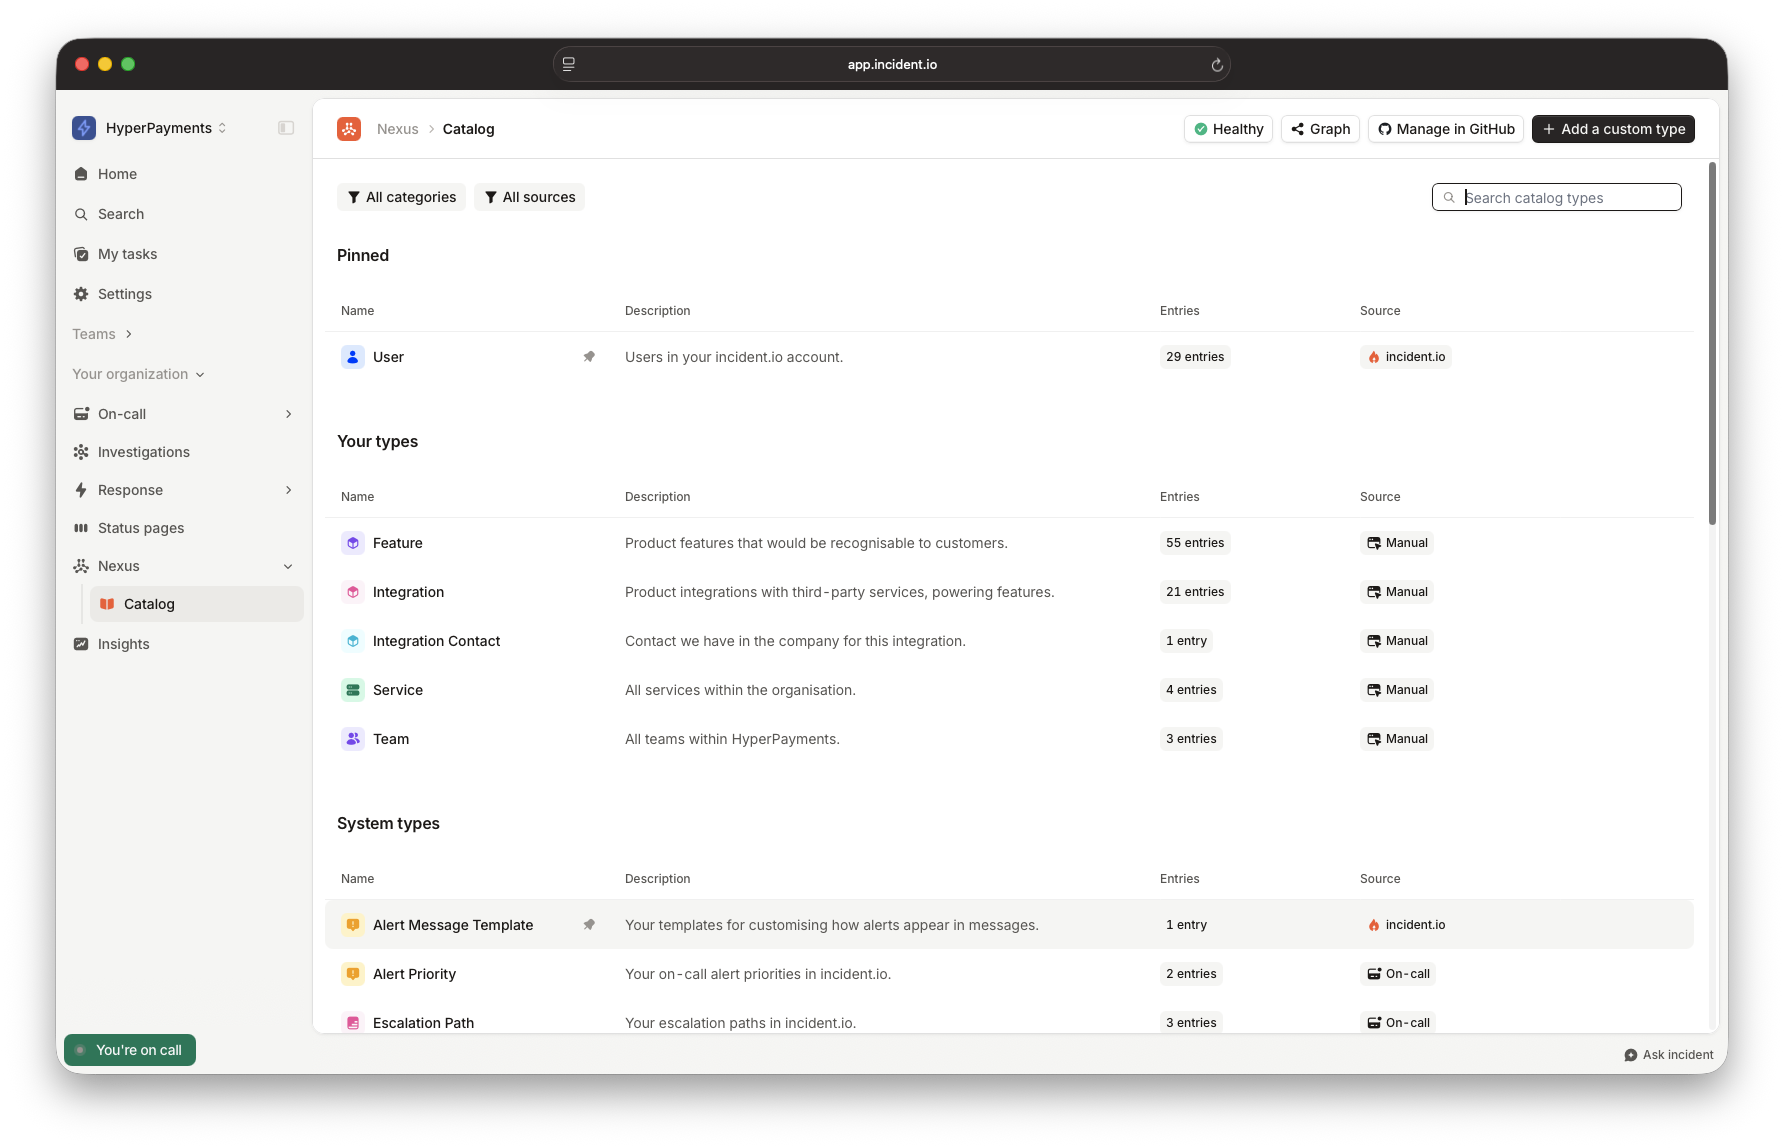Select Catalog under Nexus
The width and height of the screenshot is (1784, 1148).
click(197, 604)
